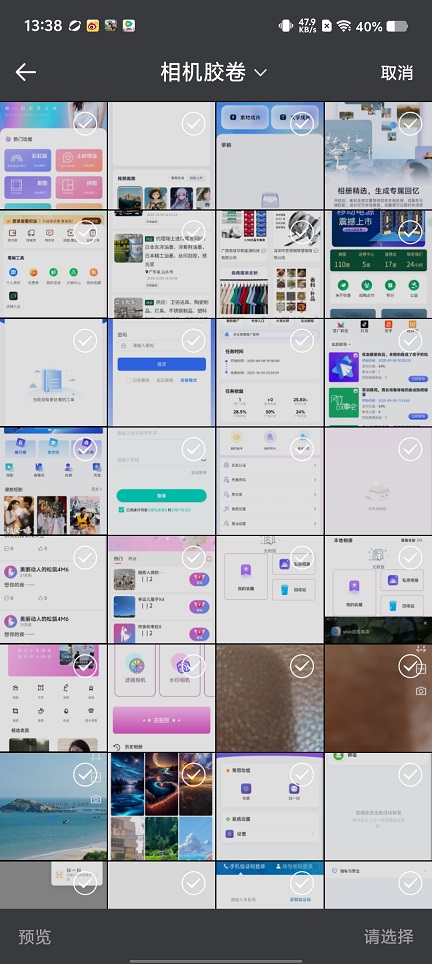Tick the checkbox on the clothing rack thumbnail
432x964 pixels.
click(x=302, y=232)
